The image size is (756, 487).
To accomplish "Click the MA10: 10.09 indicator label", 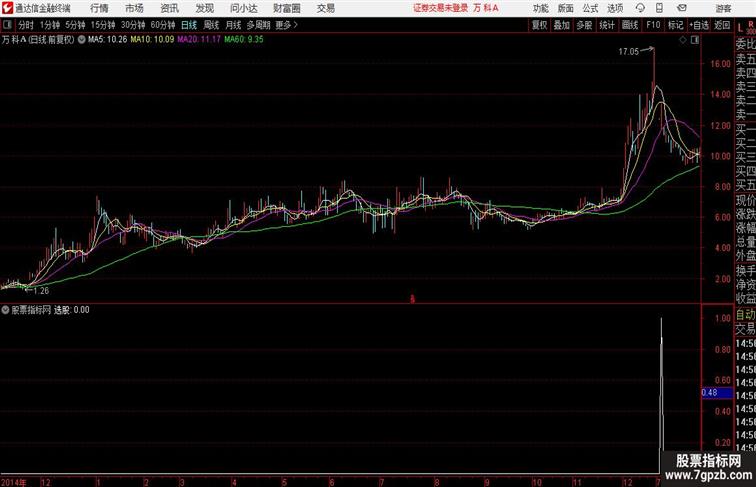I will tap(152, 40).
